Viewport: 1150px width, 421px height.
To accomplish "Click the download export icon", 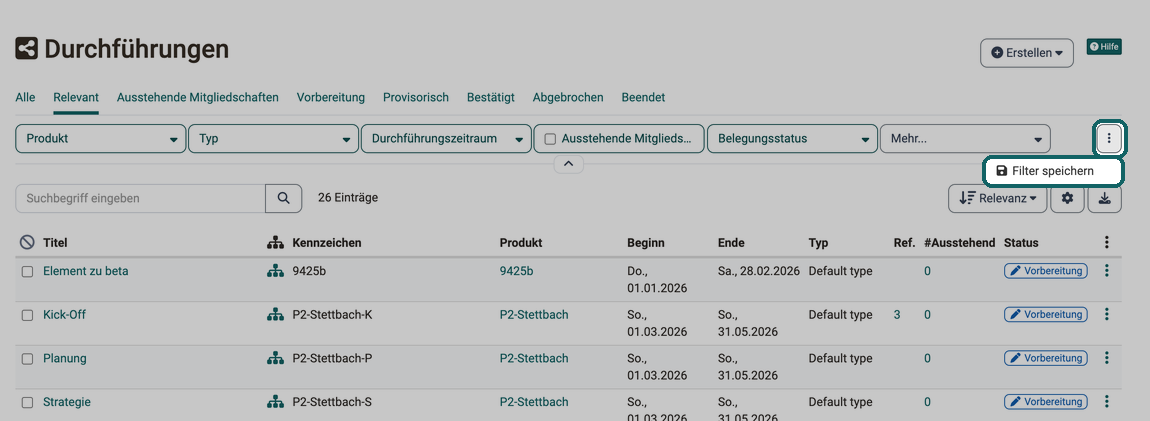I will pyautogui.click(x=1105, y=198).
